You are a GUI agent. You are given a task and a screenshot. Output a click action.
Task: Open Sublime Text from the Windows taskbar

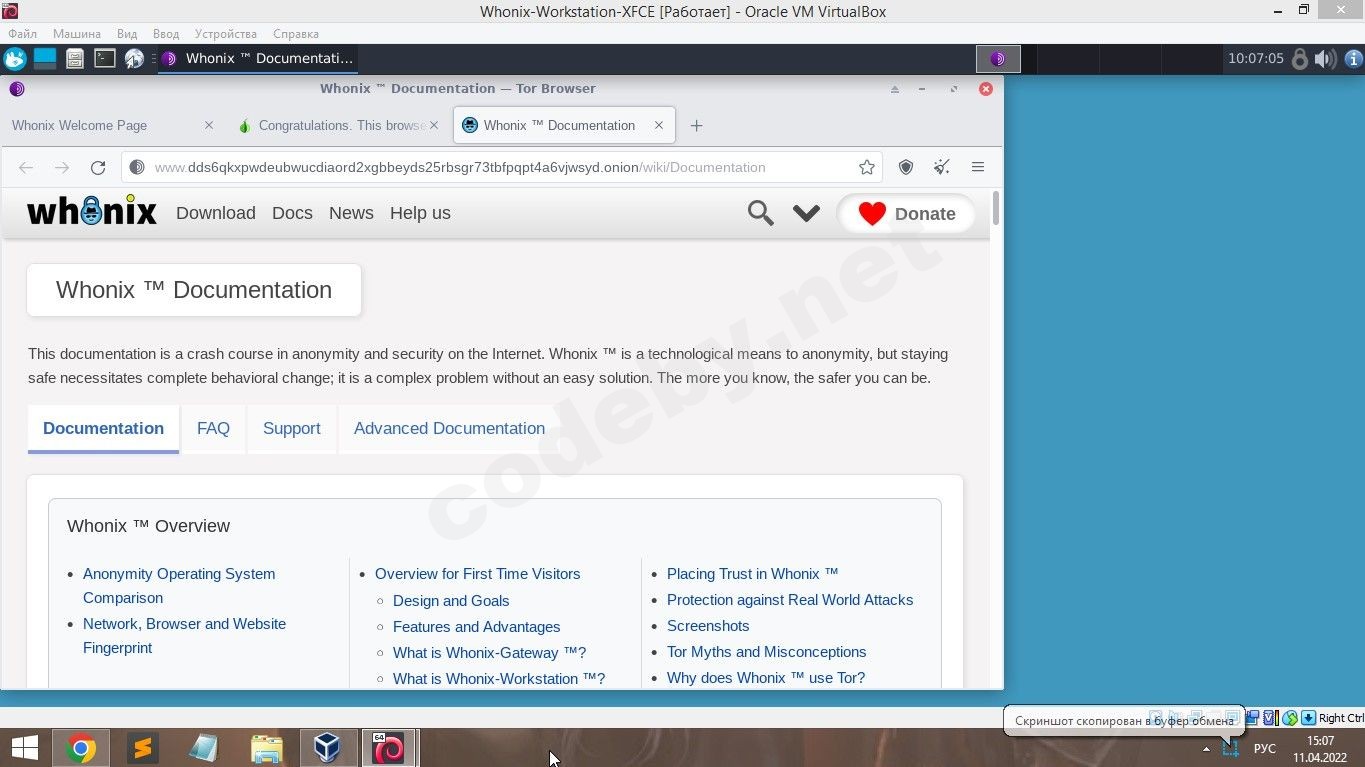(x=143, y=748)
